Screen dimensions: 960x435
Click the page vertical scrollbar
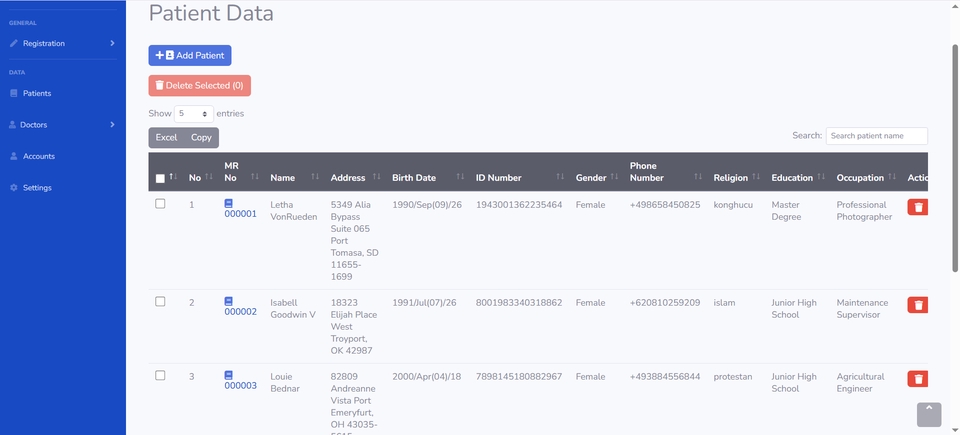(x=954, y=150)
